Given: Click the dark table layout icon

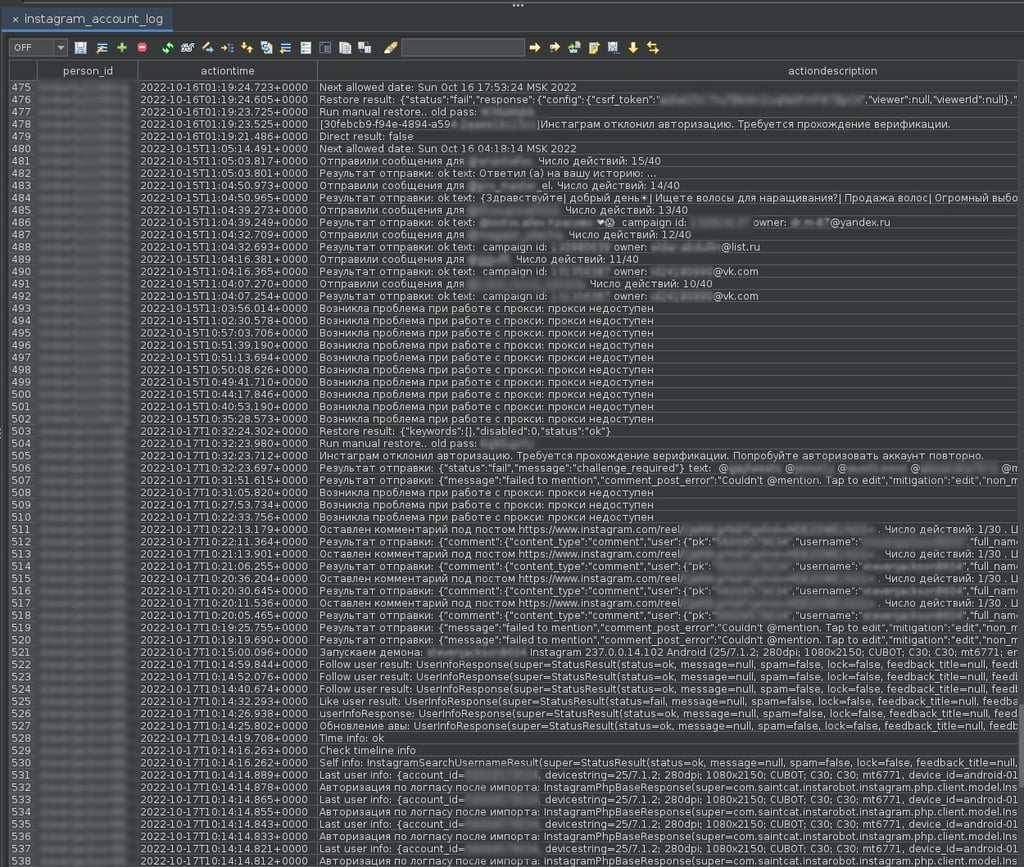Looking at the screenshot, I should (325, 48).
